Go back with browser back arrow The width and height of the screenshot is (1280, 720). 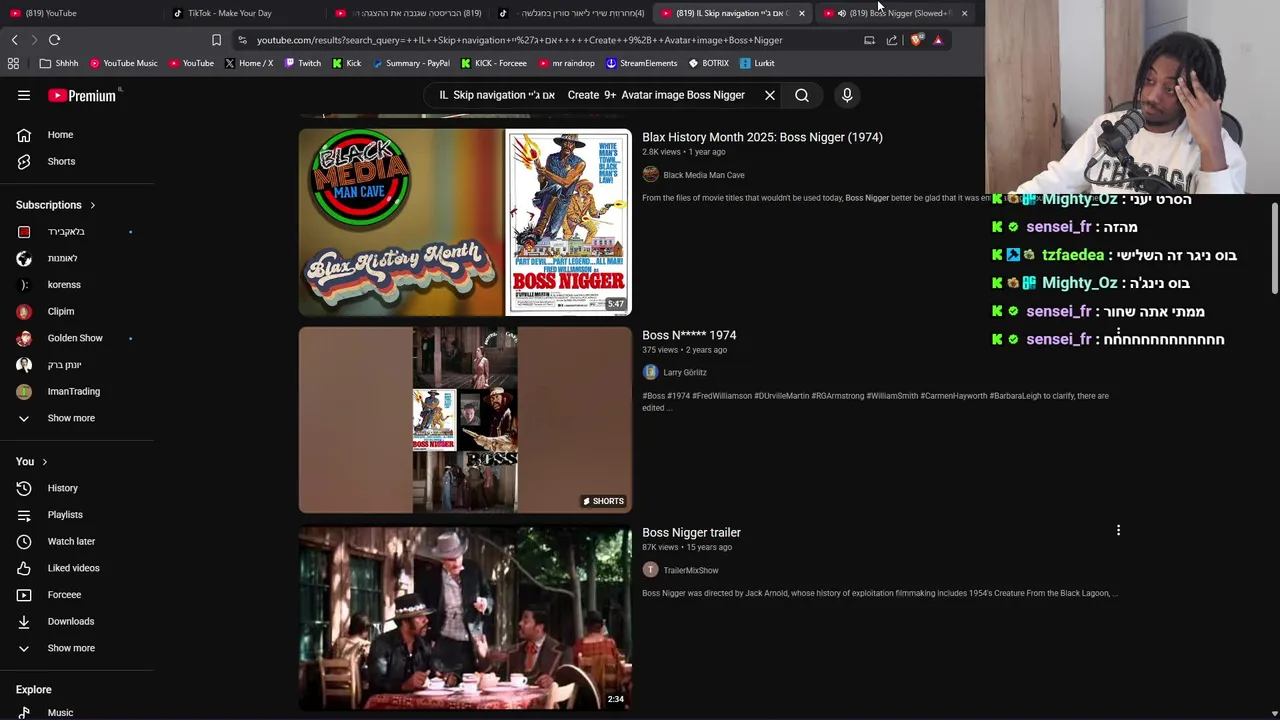(x=14, y=40)
